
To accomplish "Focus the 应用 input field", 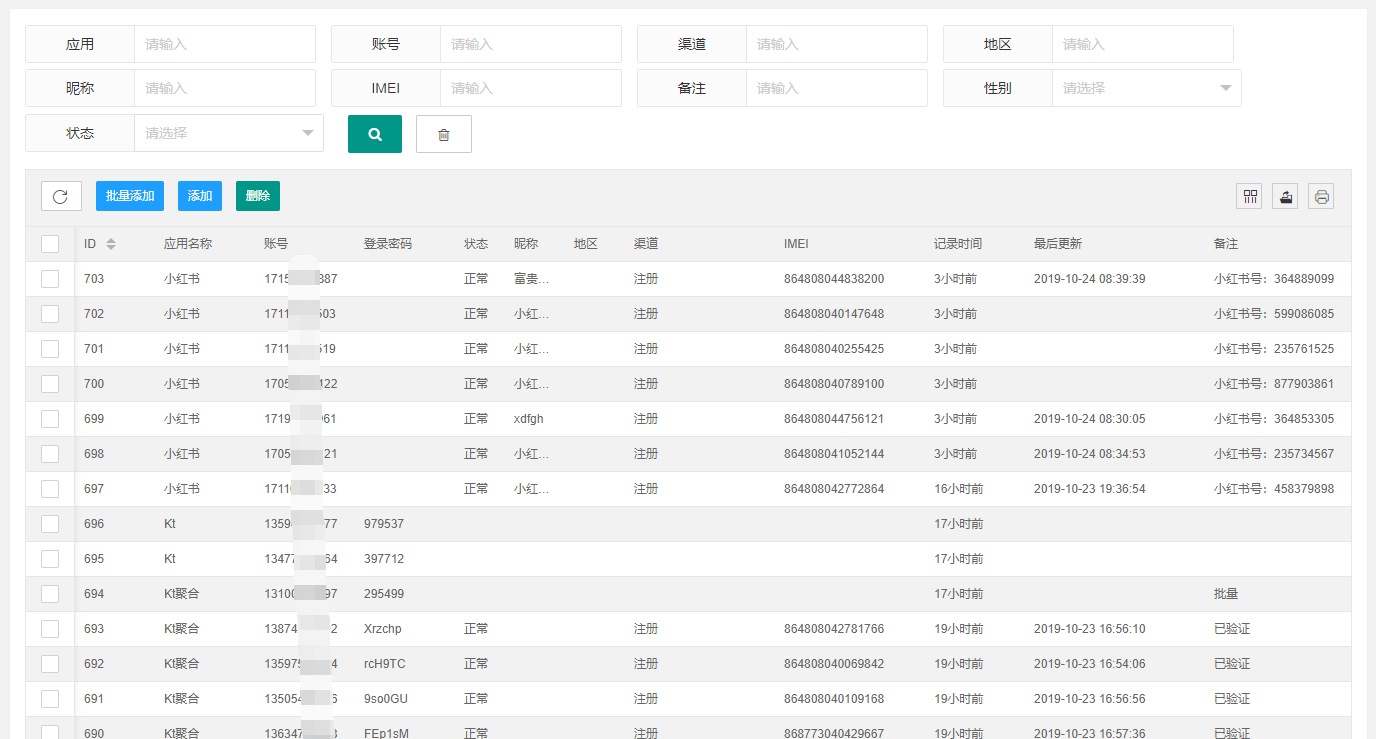I will (225, 44).
